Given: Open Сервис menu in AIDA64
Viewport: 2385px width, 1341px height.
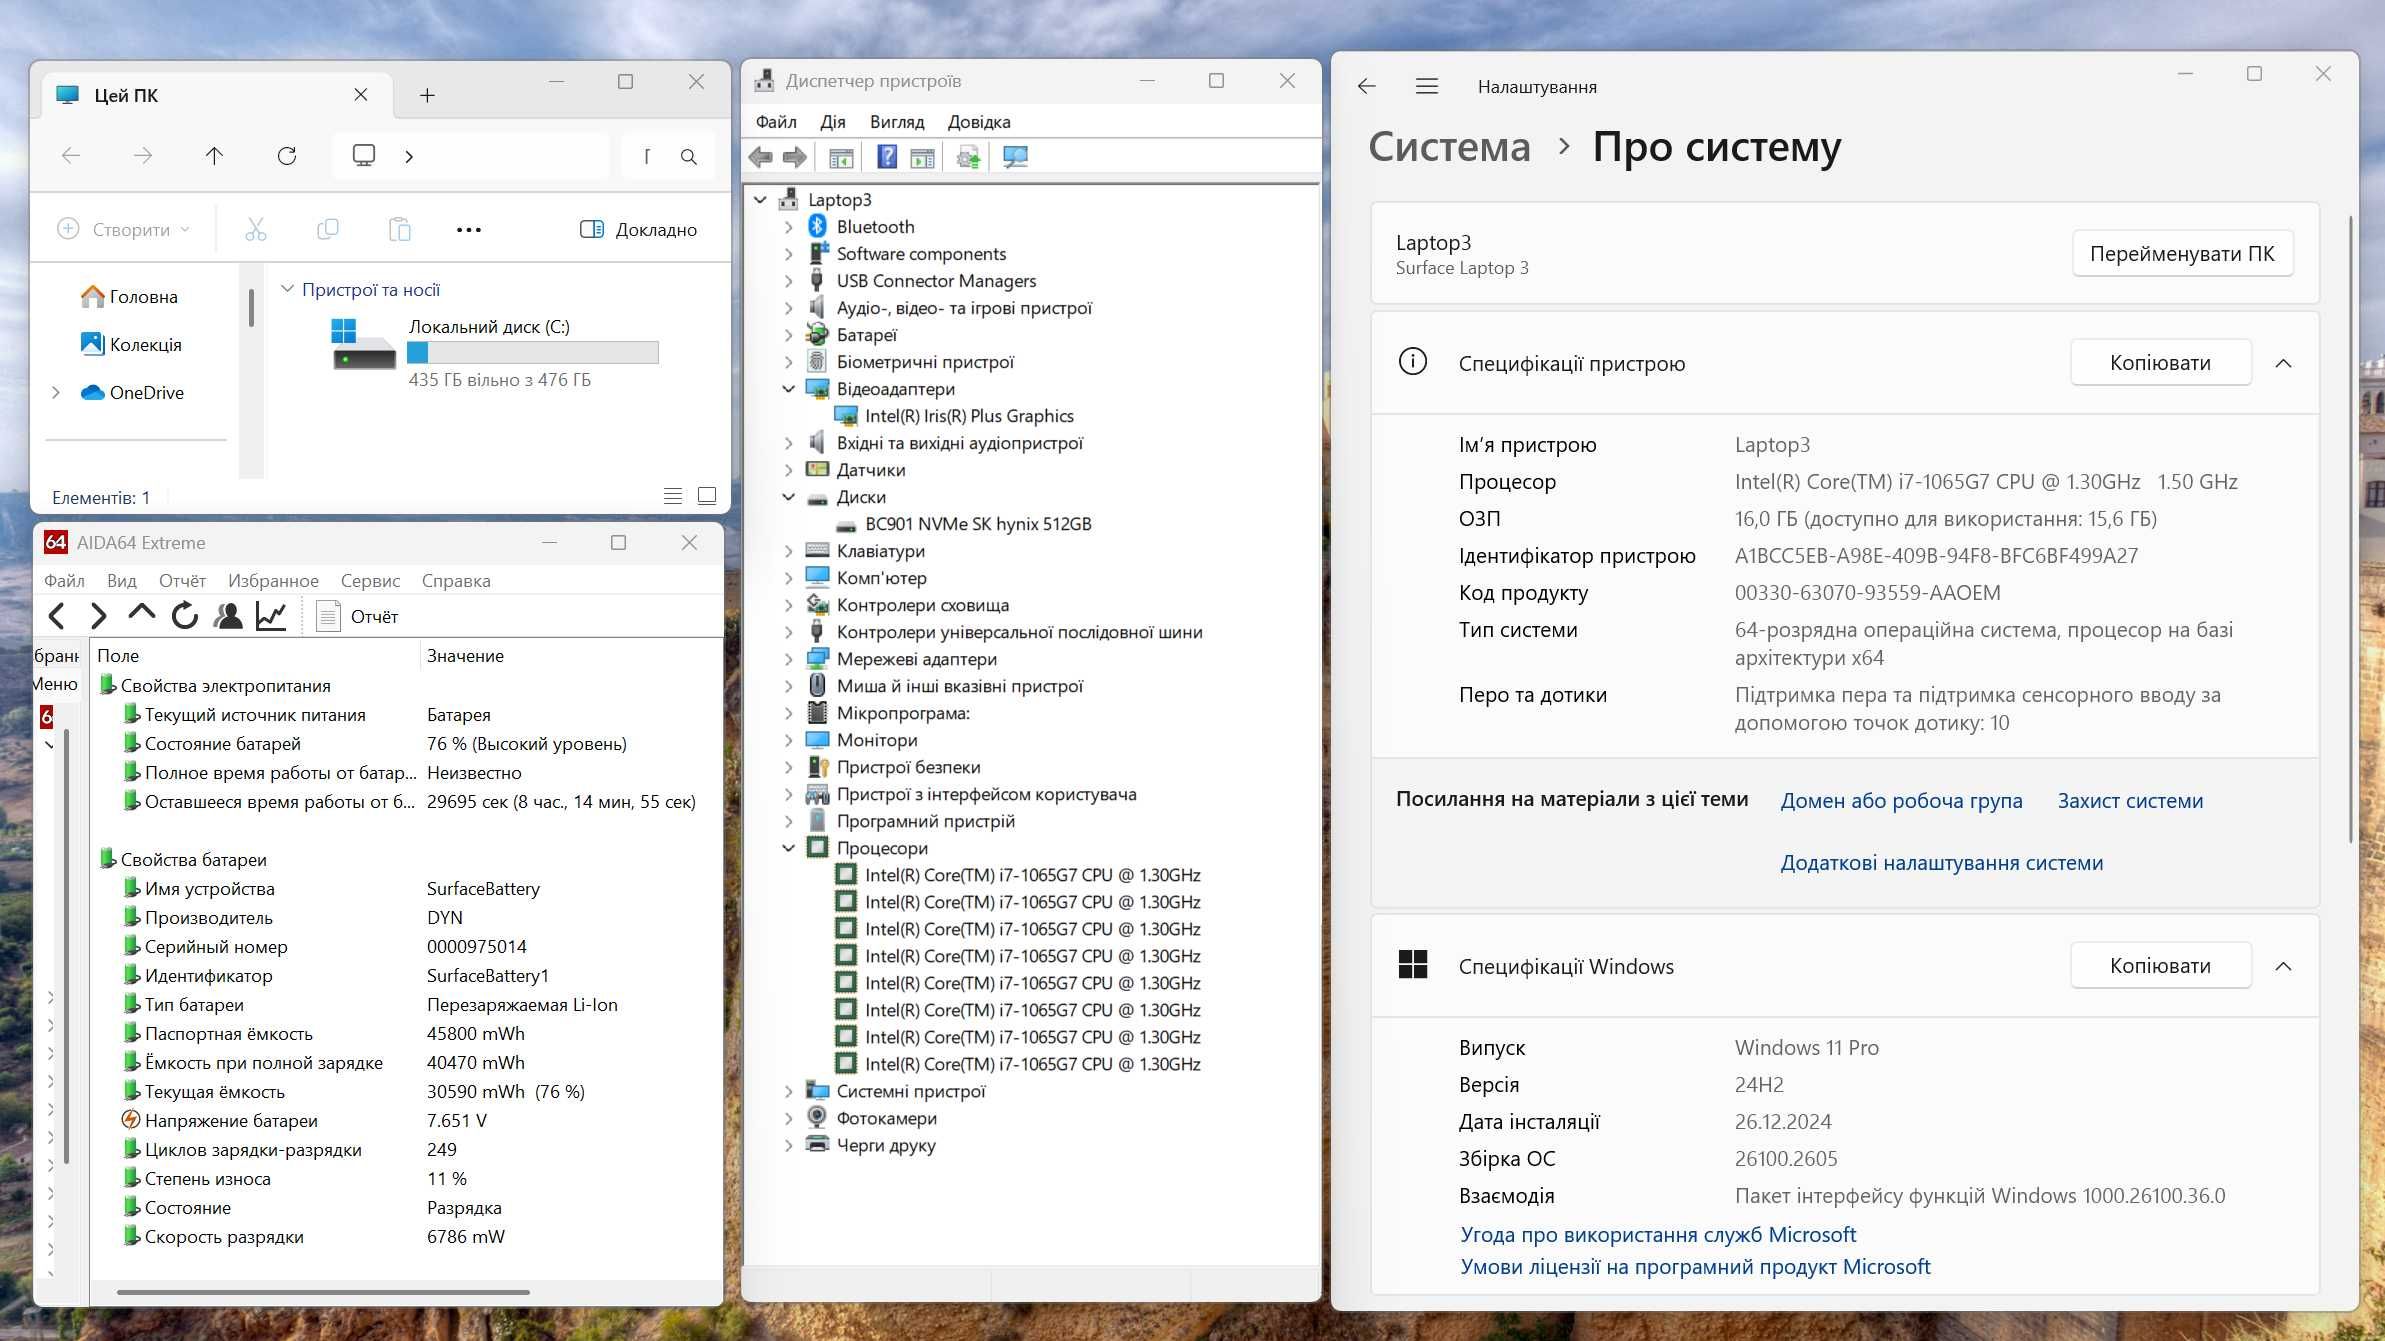Looking at the screenshot, I should [370, 581].
